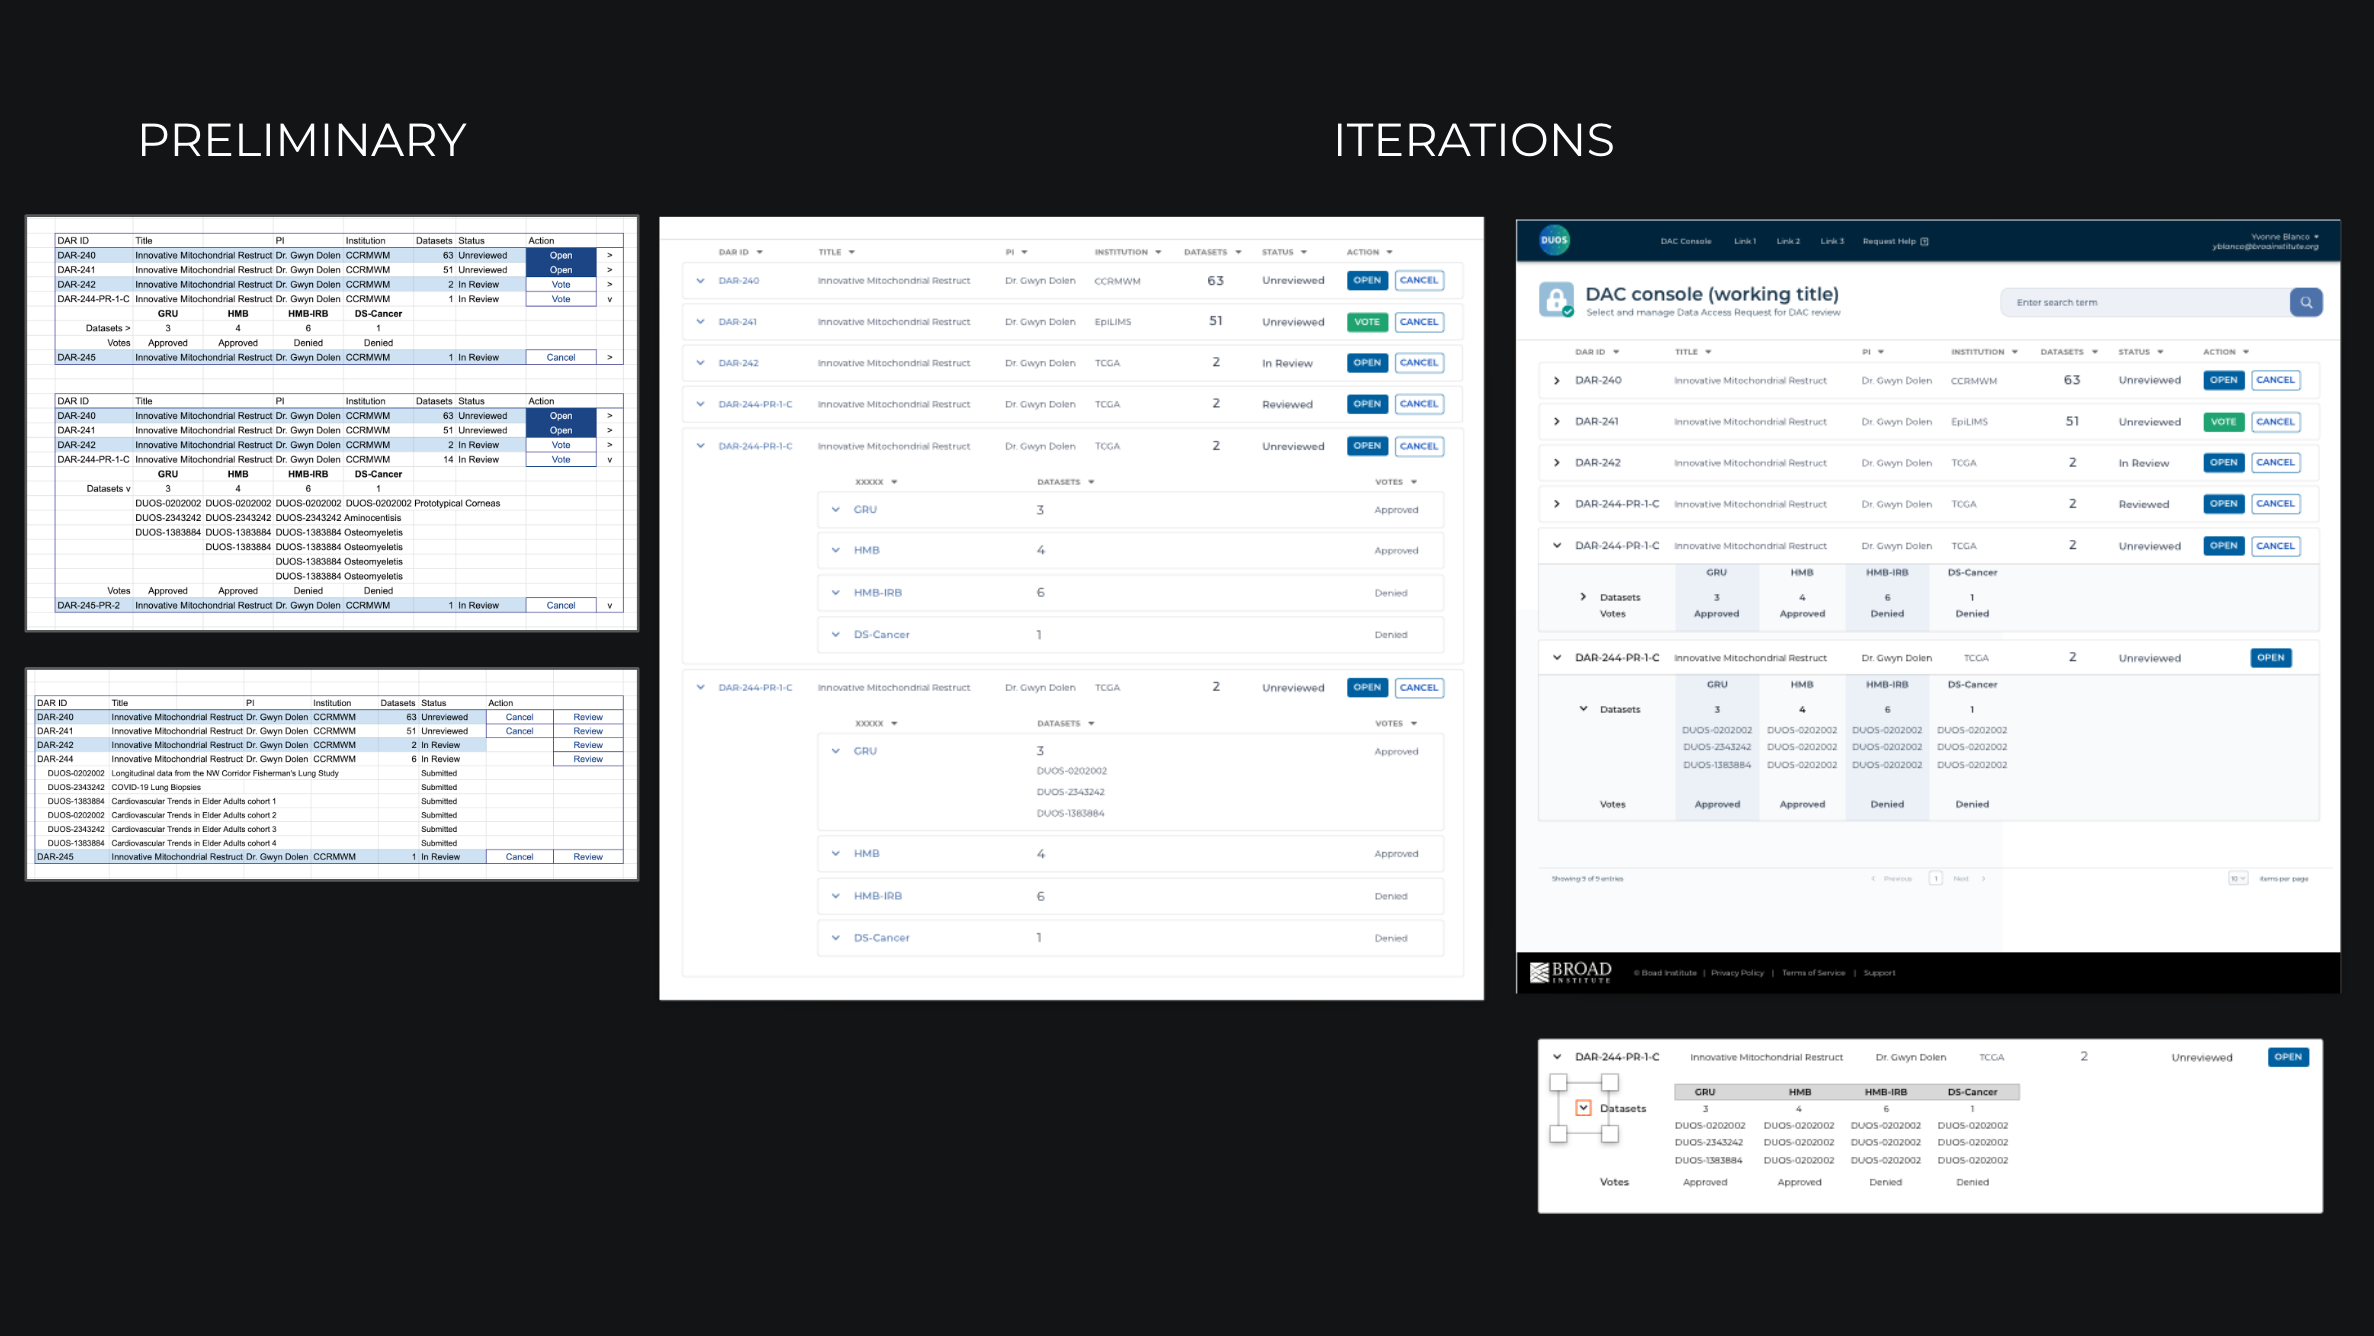Viewport: 2374px width, 1336px height.
Task: Click the lock icon beside DAC console title
Action: [x=1556, y=299]
